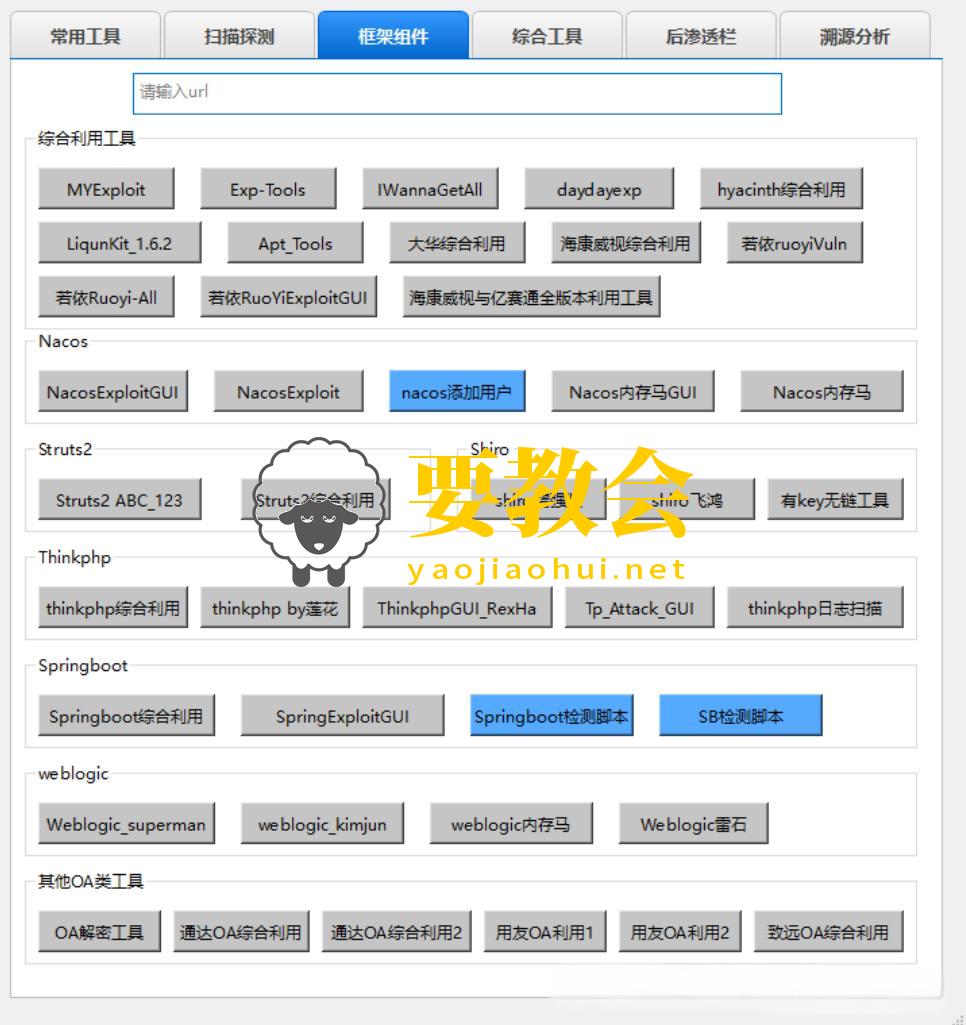Open the Exp-Tools button

click(268, 189)
